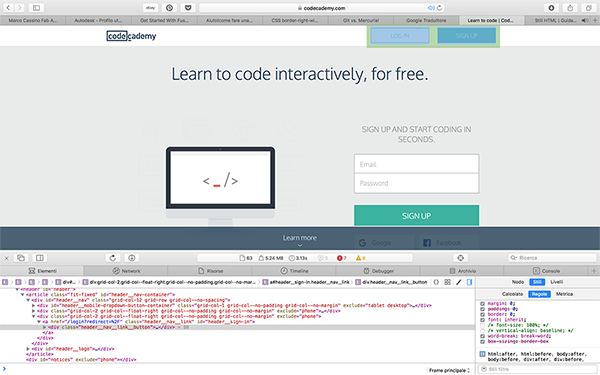Screen dimensions: 600x375
Task: Open the Timeline inspector tab
Action: coord(294,271)
